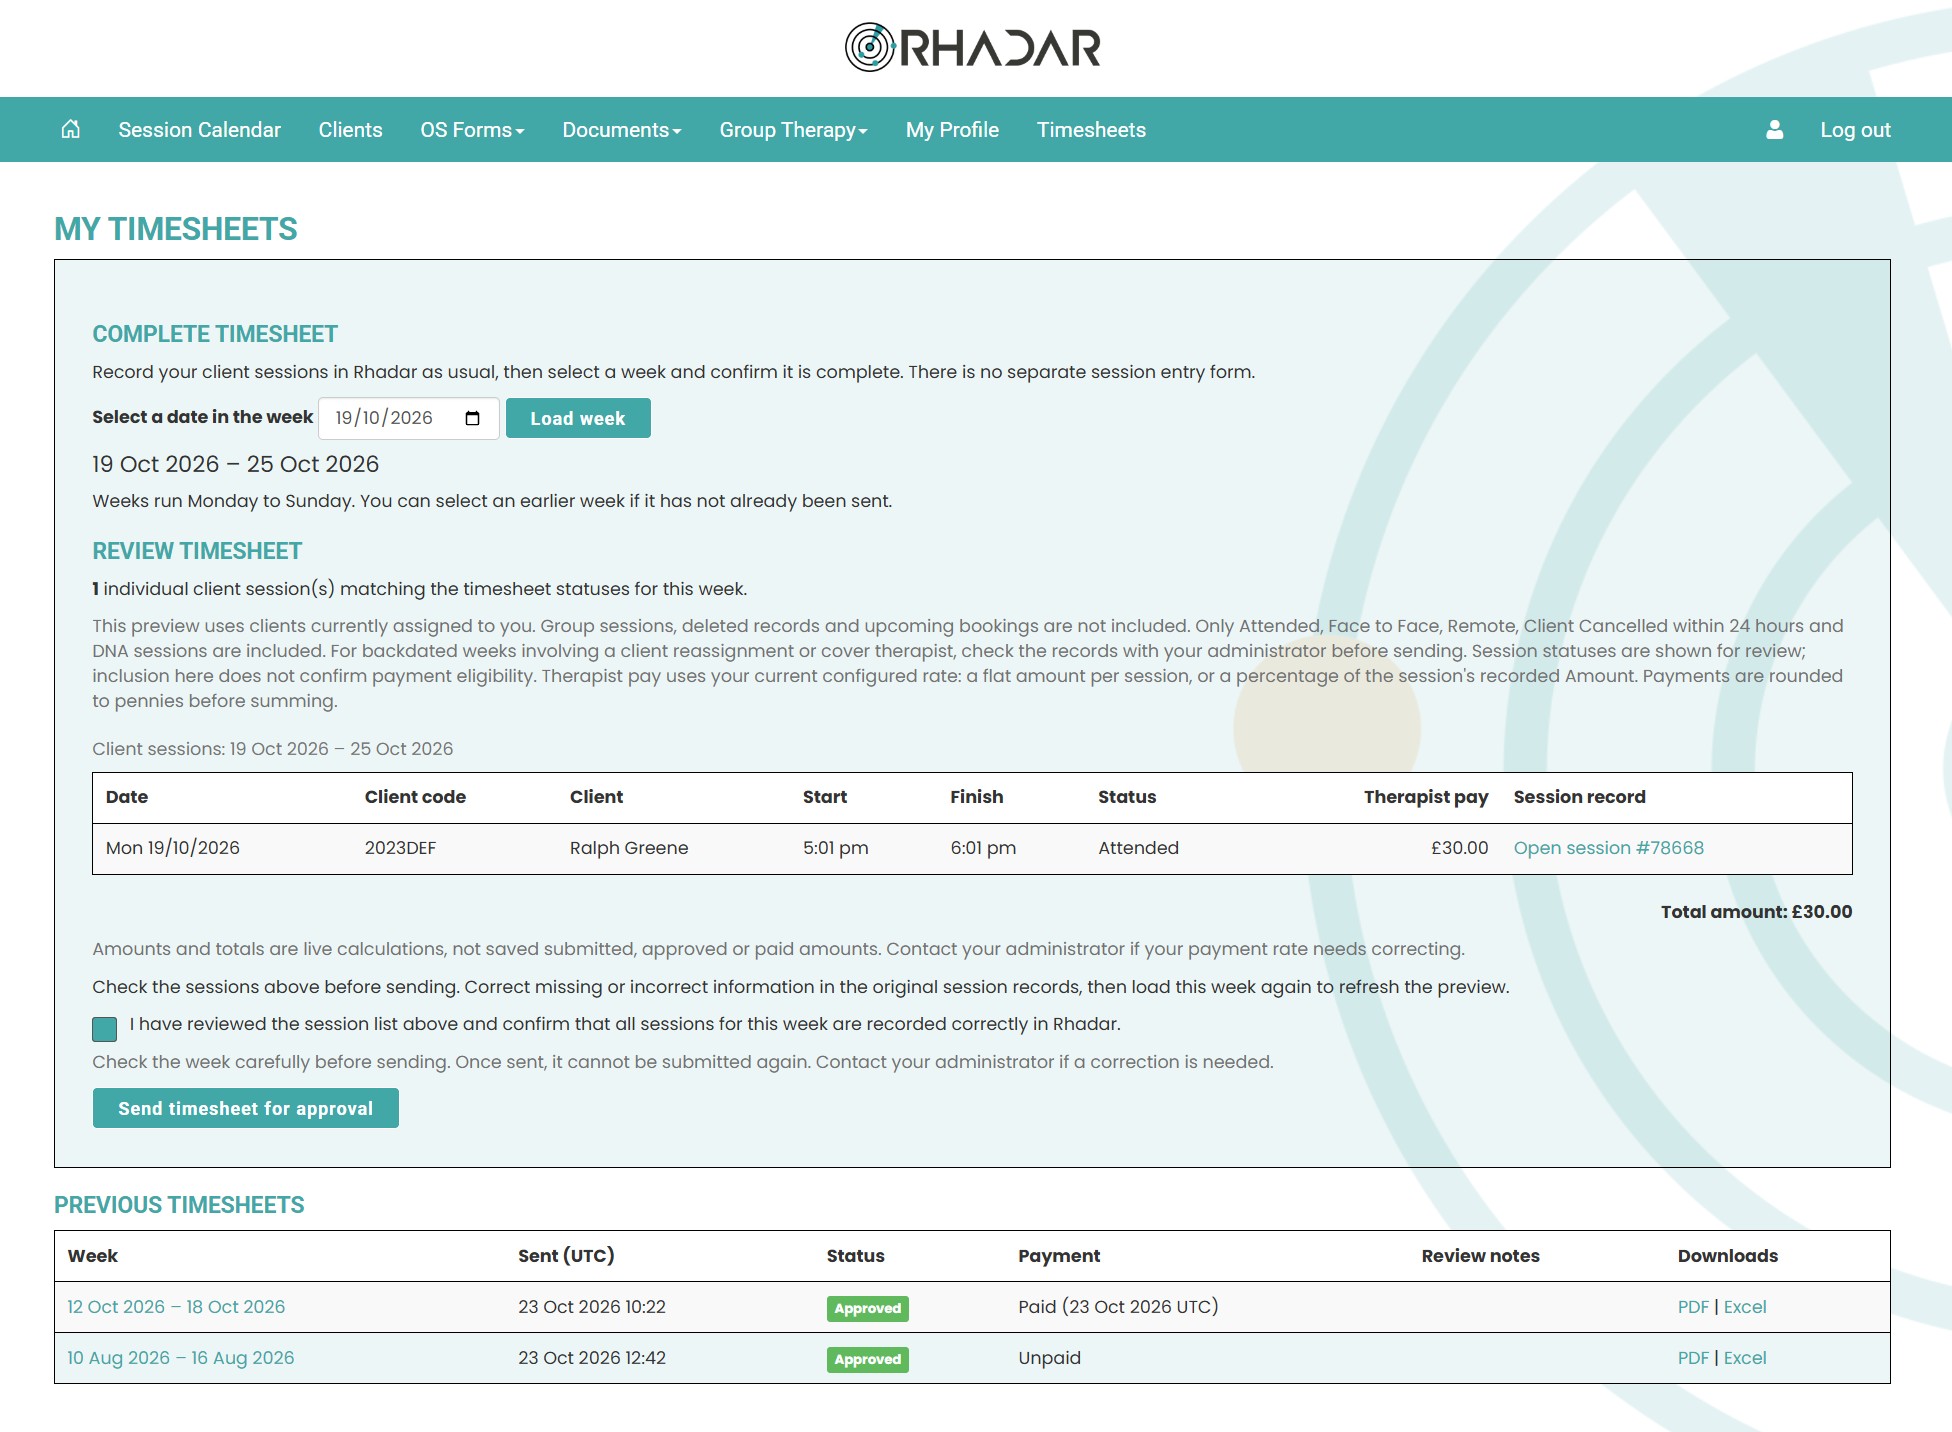Image resolution: width=1952 pixels, height=1432 pixels.
Task: Open session #78668 record link
Action: click(1608, 848)
